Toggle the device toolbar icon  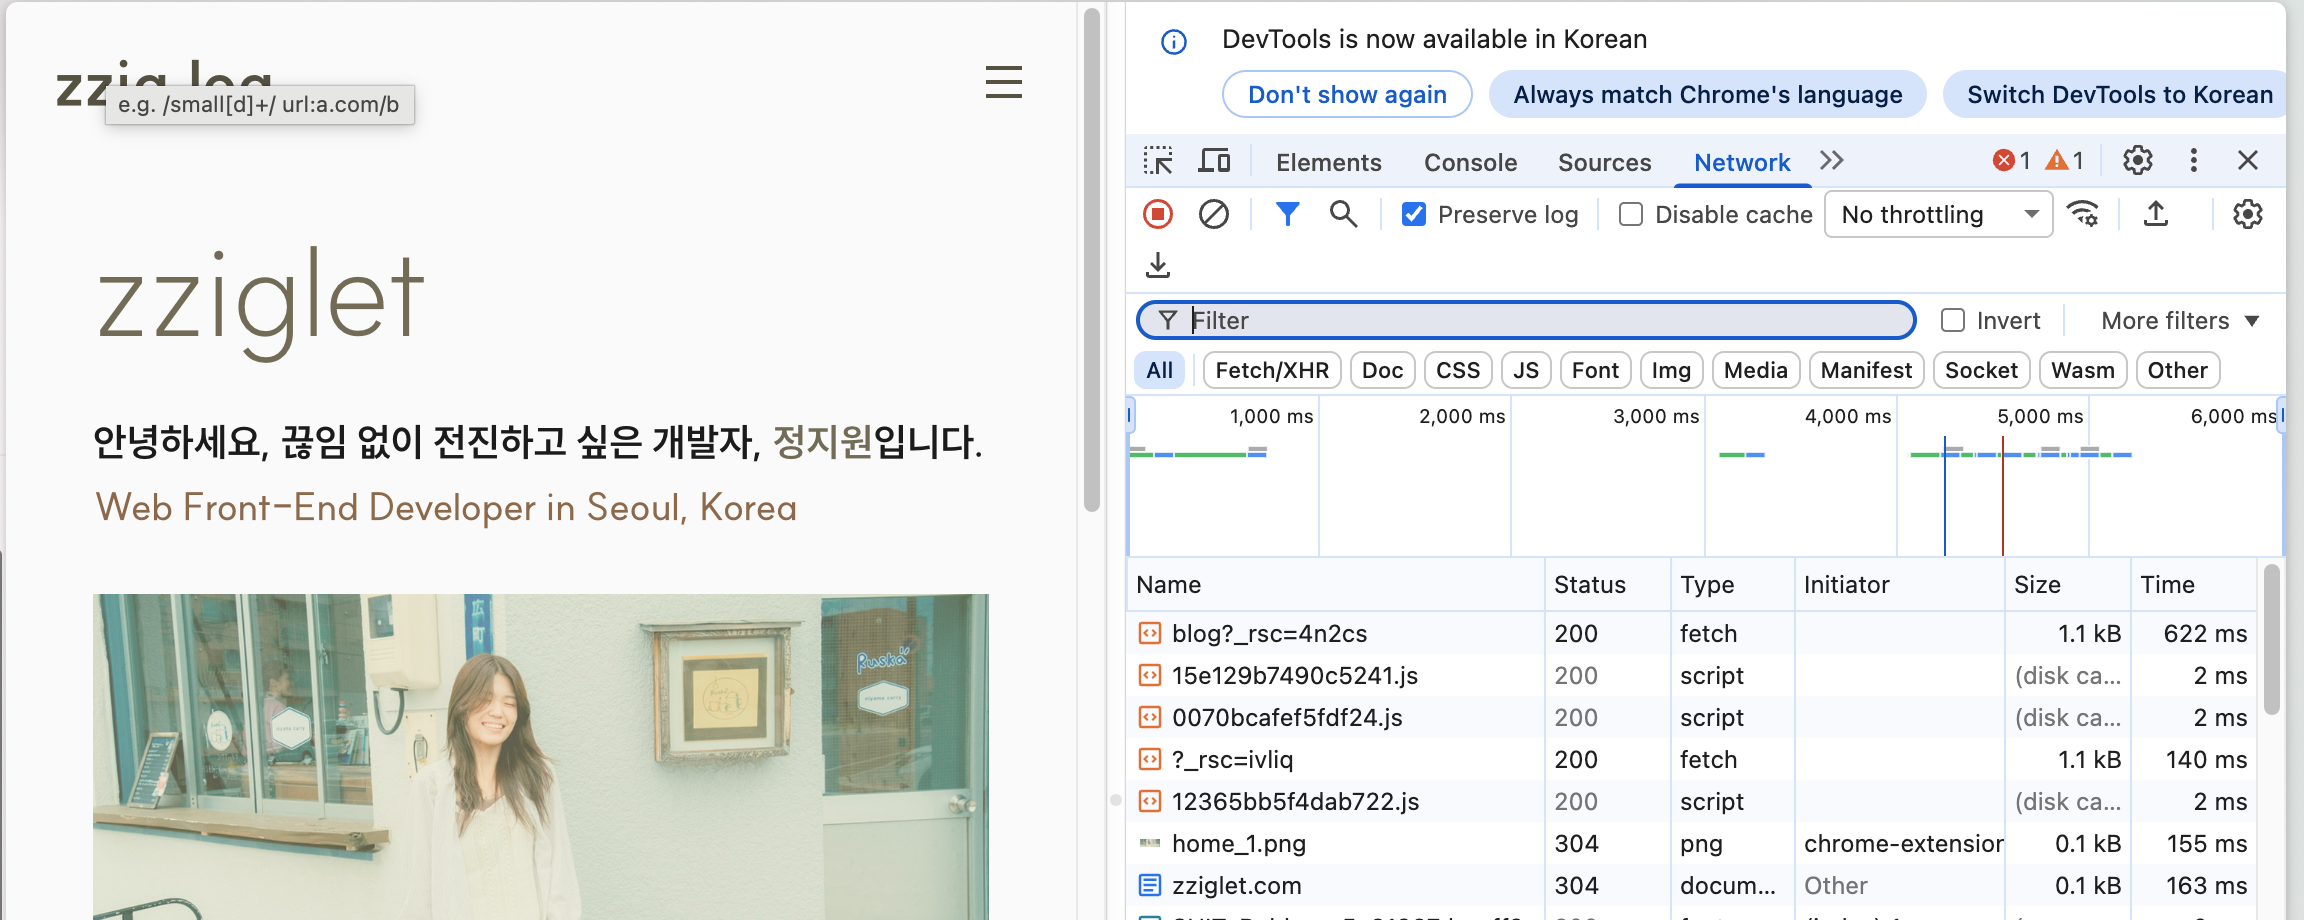click(x=1214, y=161)
